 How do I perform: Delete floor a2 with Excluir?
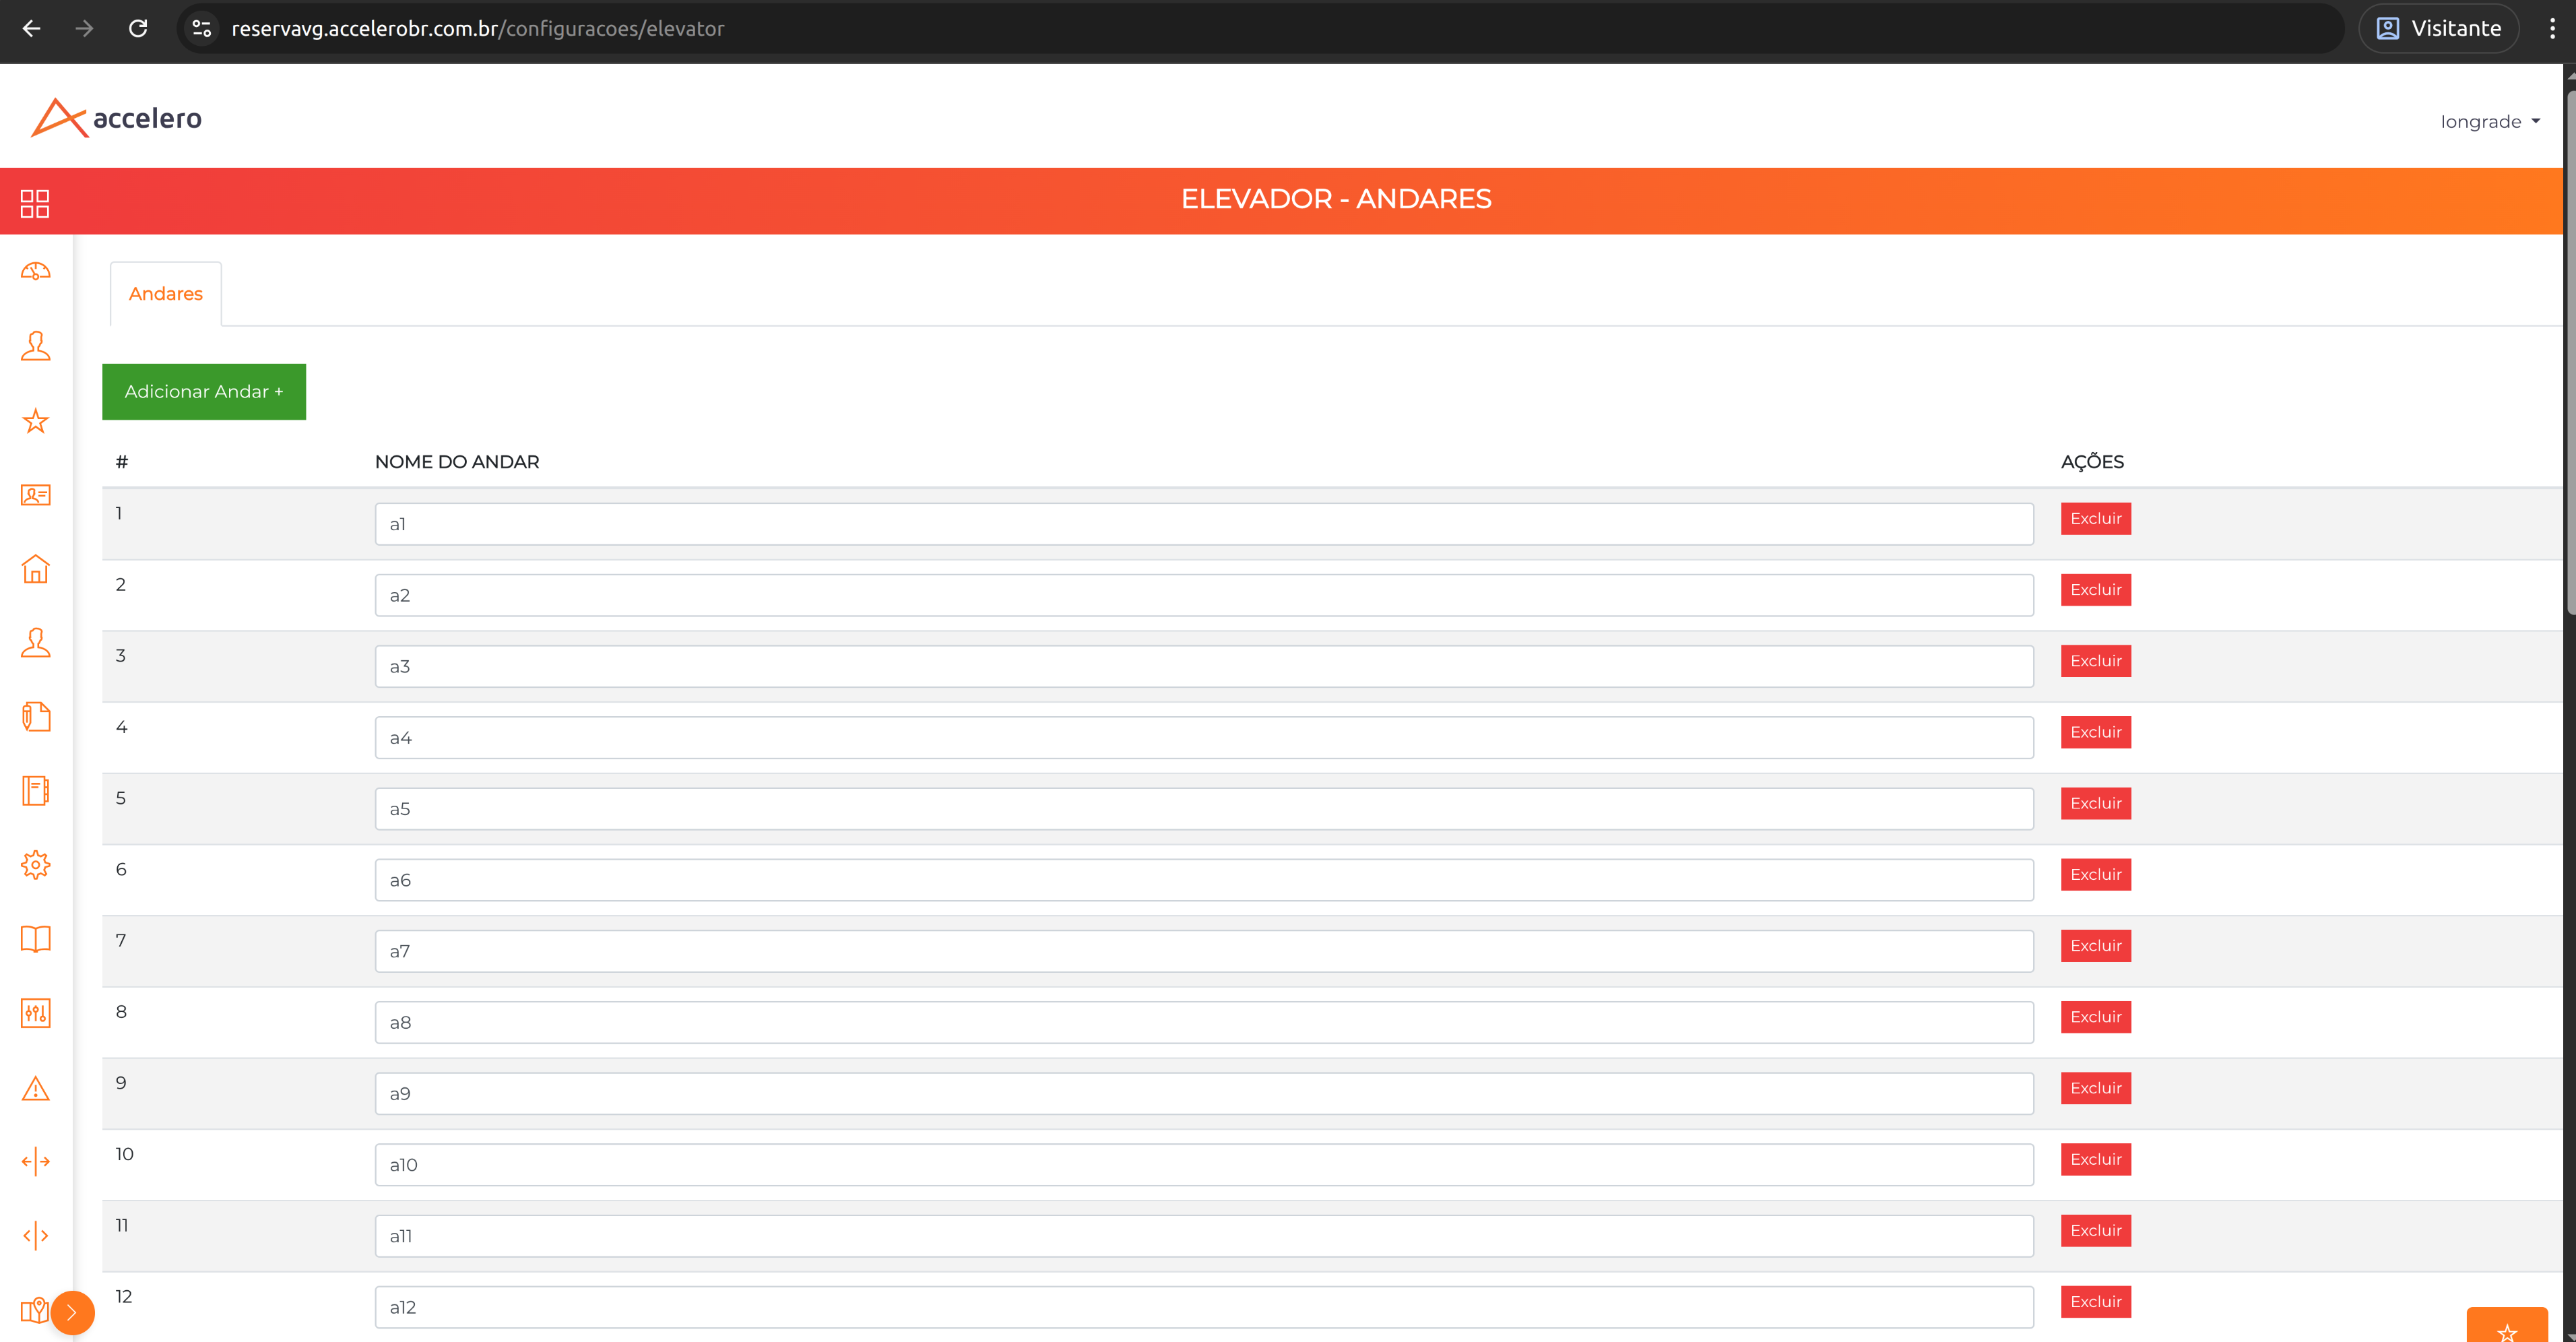pyautogui.click(x=2095, y=590)
